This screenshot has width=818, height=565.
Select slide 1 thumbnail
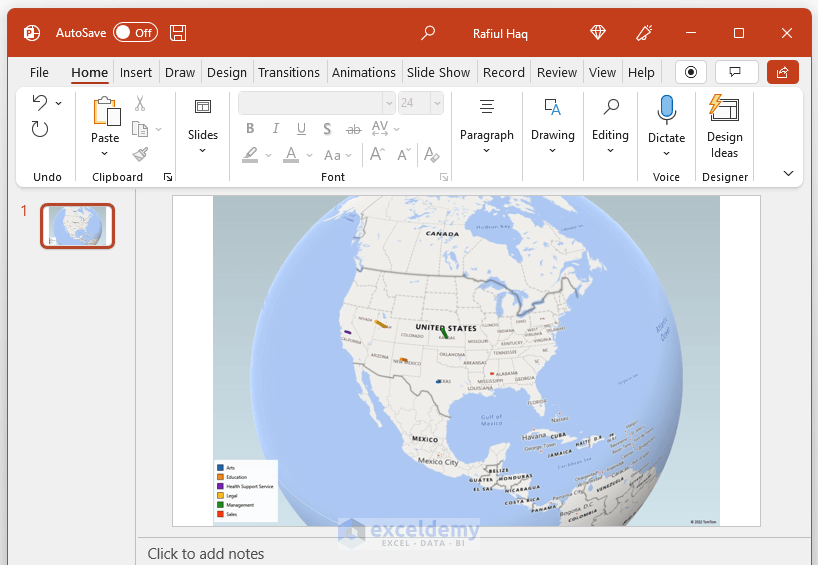(x=78, y=226)
